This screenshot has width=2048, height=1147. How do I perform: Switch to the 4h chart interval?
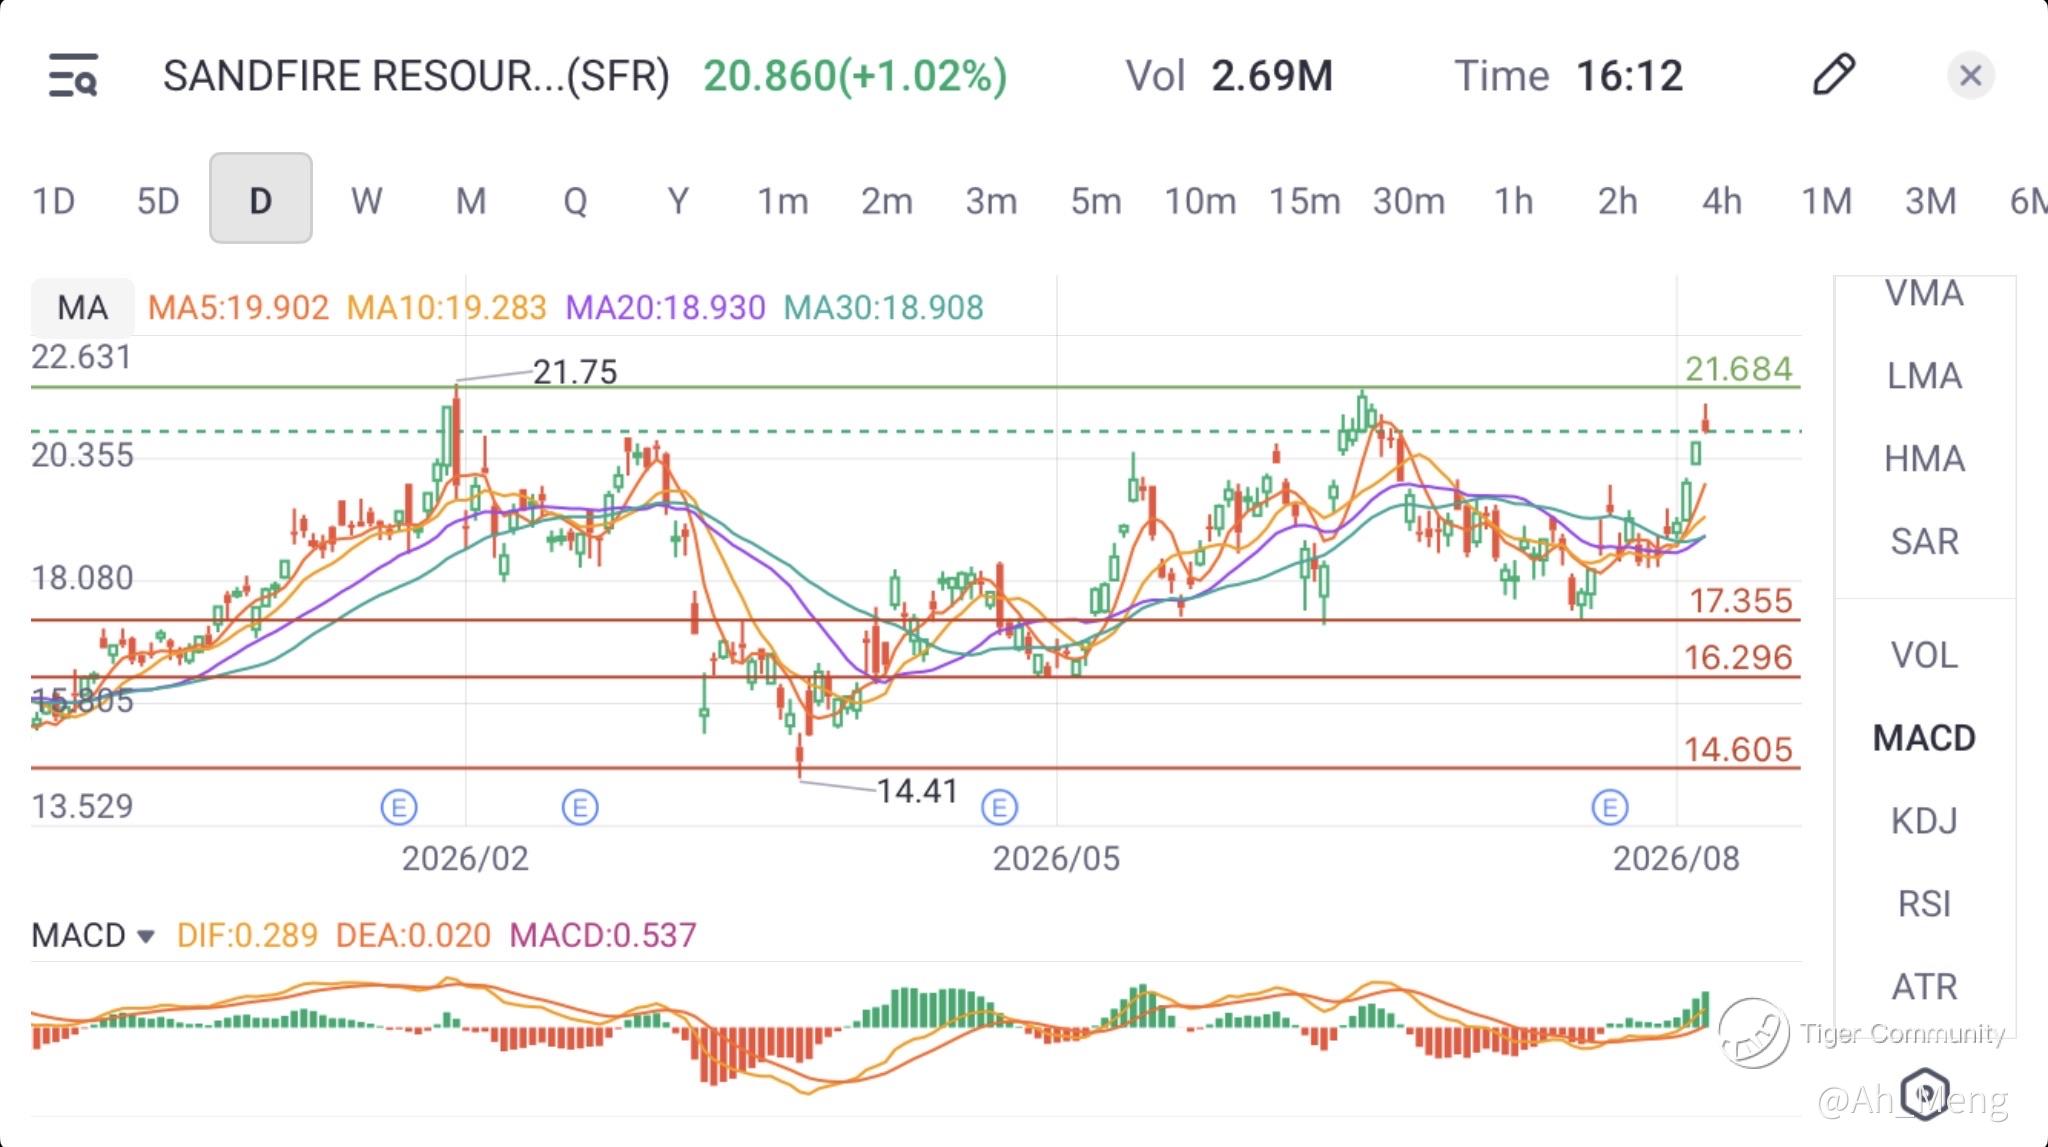click(x=1722, y=201)
